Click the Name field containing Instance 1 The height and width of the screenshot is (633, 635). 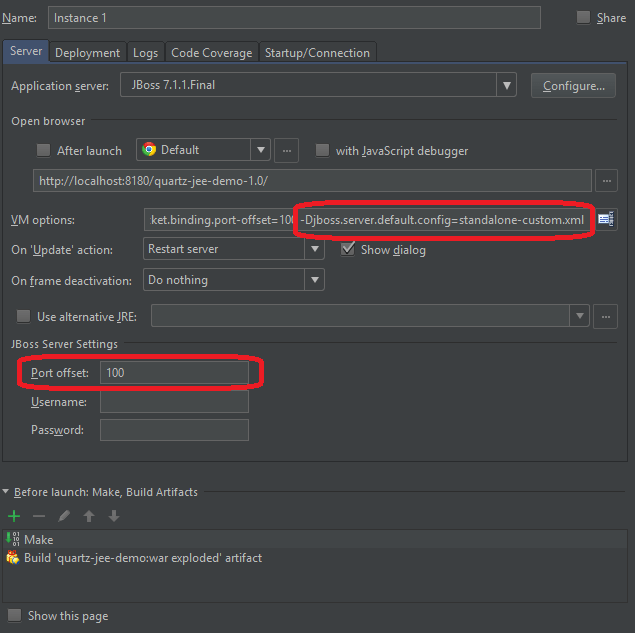294,18
